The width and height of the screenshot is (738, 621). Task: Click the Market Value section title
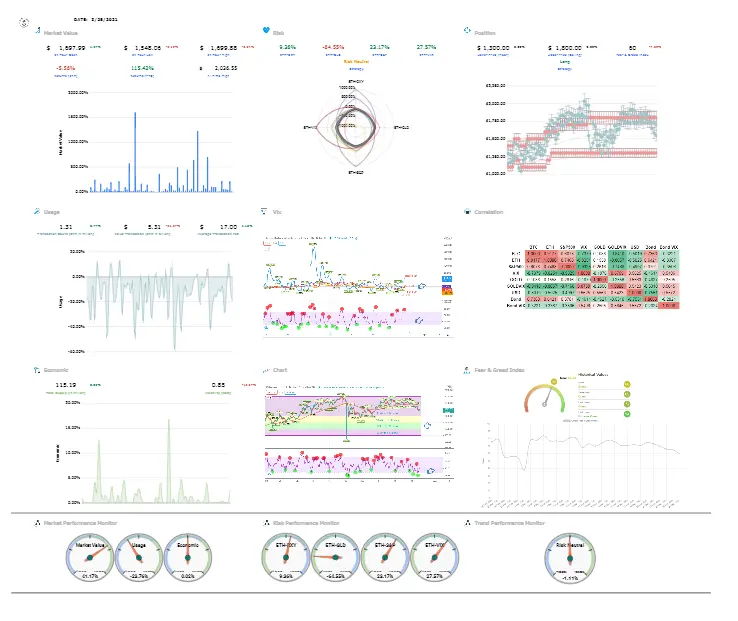(61, 33)
